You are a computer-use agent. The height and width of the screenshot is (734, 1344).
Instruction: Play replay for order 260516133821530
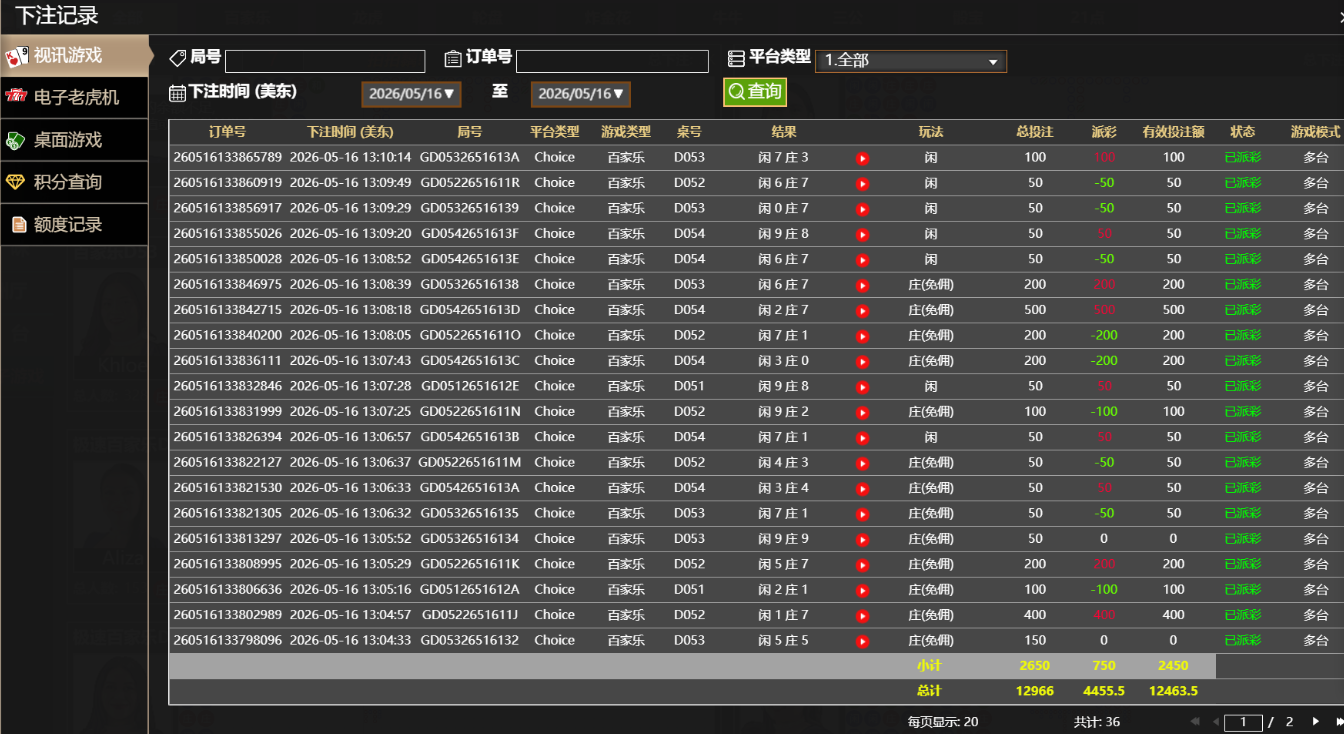[x=862, y=488]
